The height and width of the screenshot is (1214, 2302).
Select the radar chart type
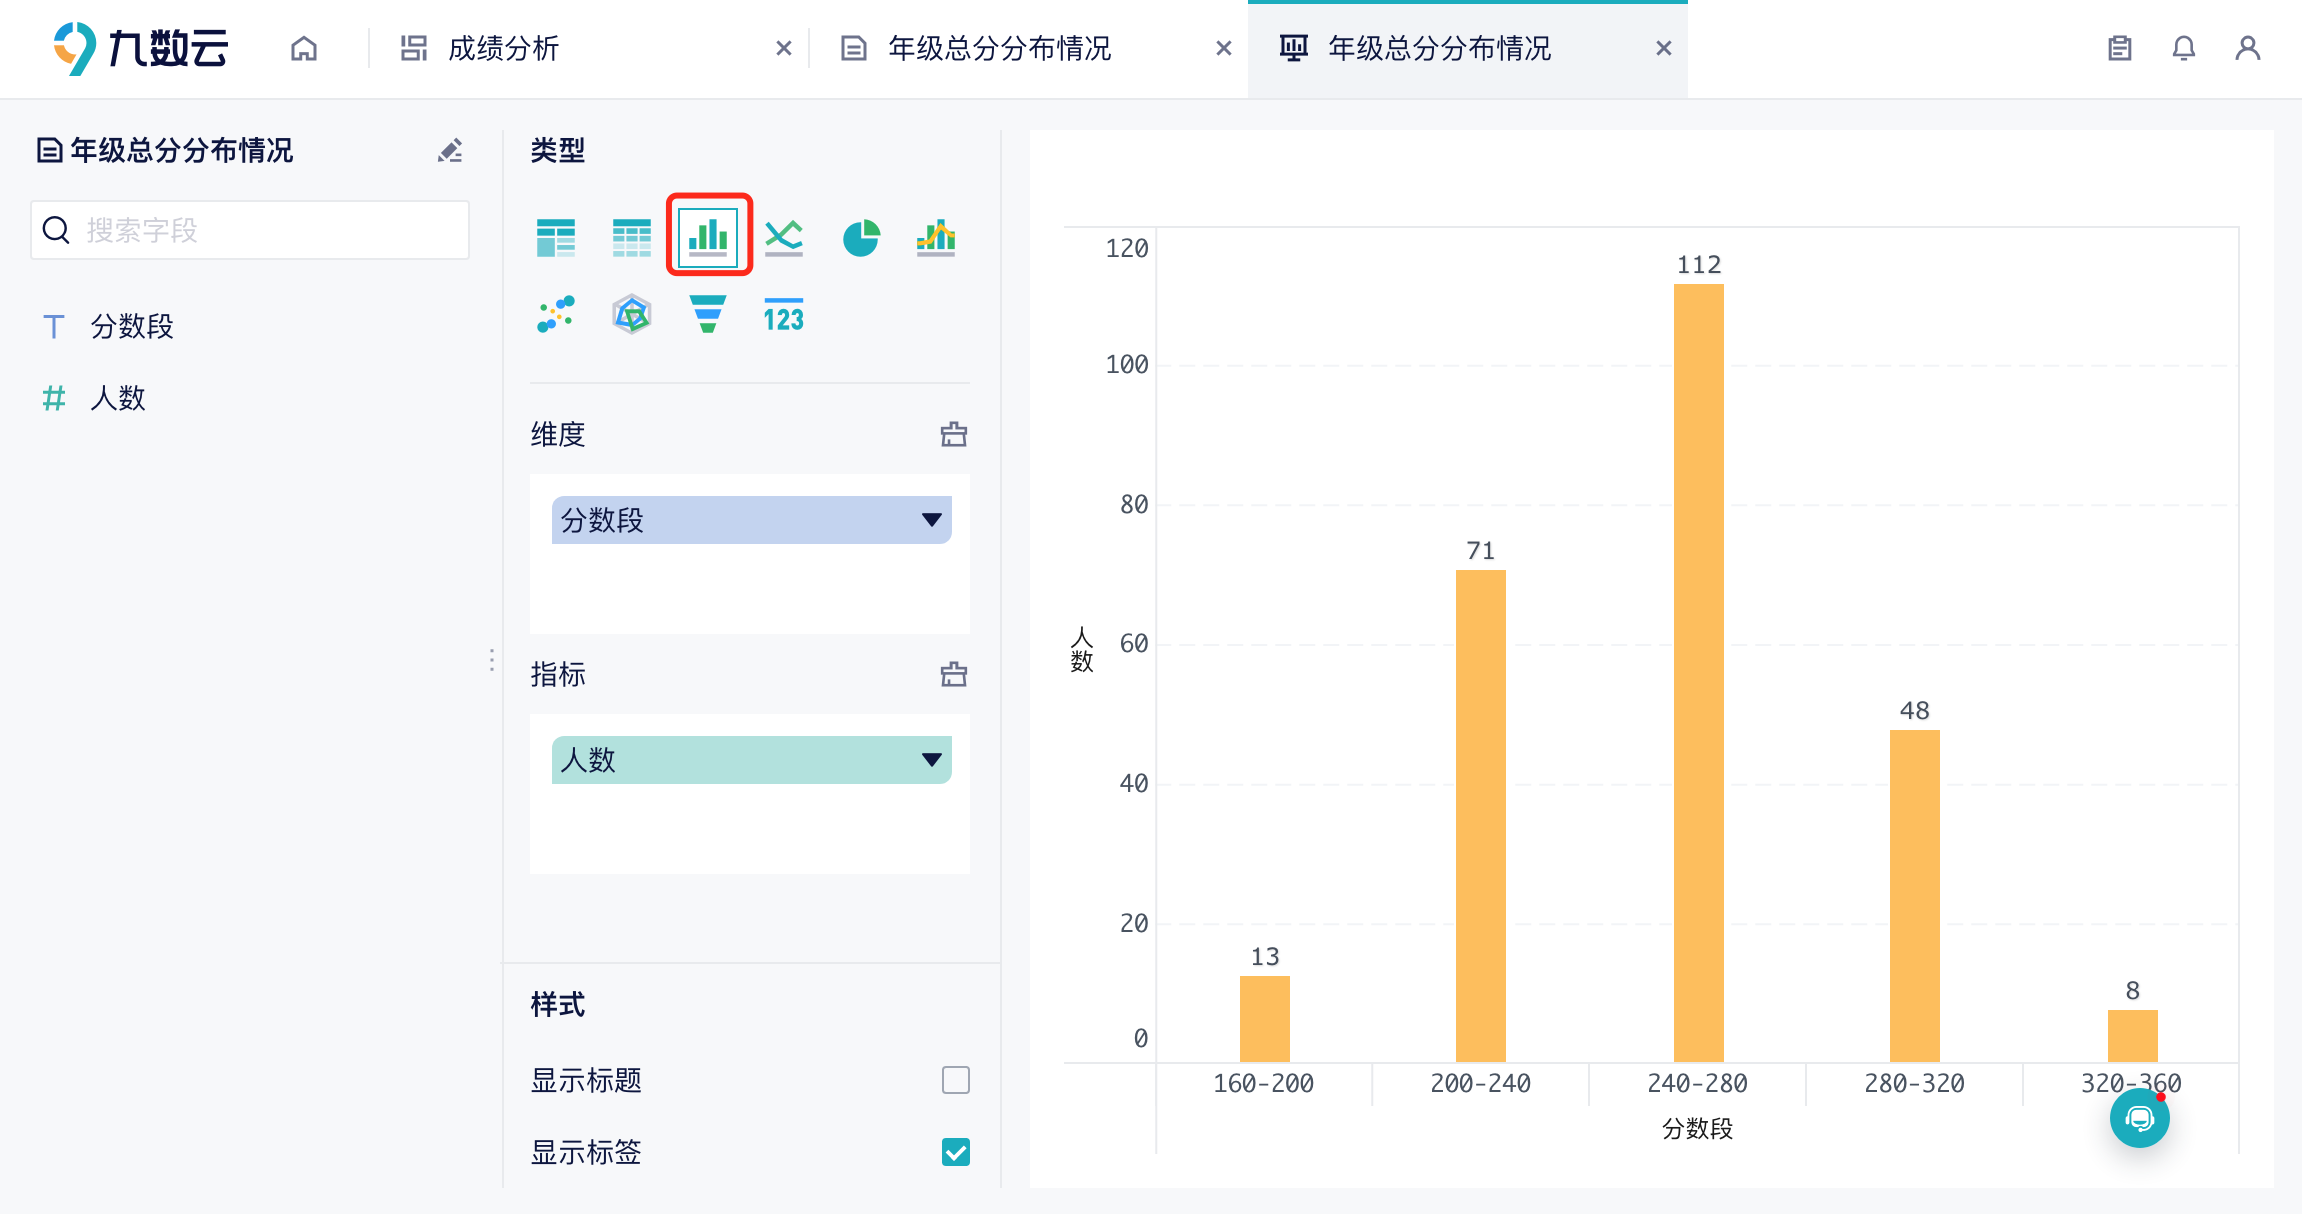pyautogui.click(x=632, y=314)
